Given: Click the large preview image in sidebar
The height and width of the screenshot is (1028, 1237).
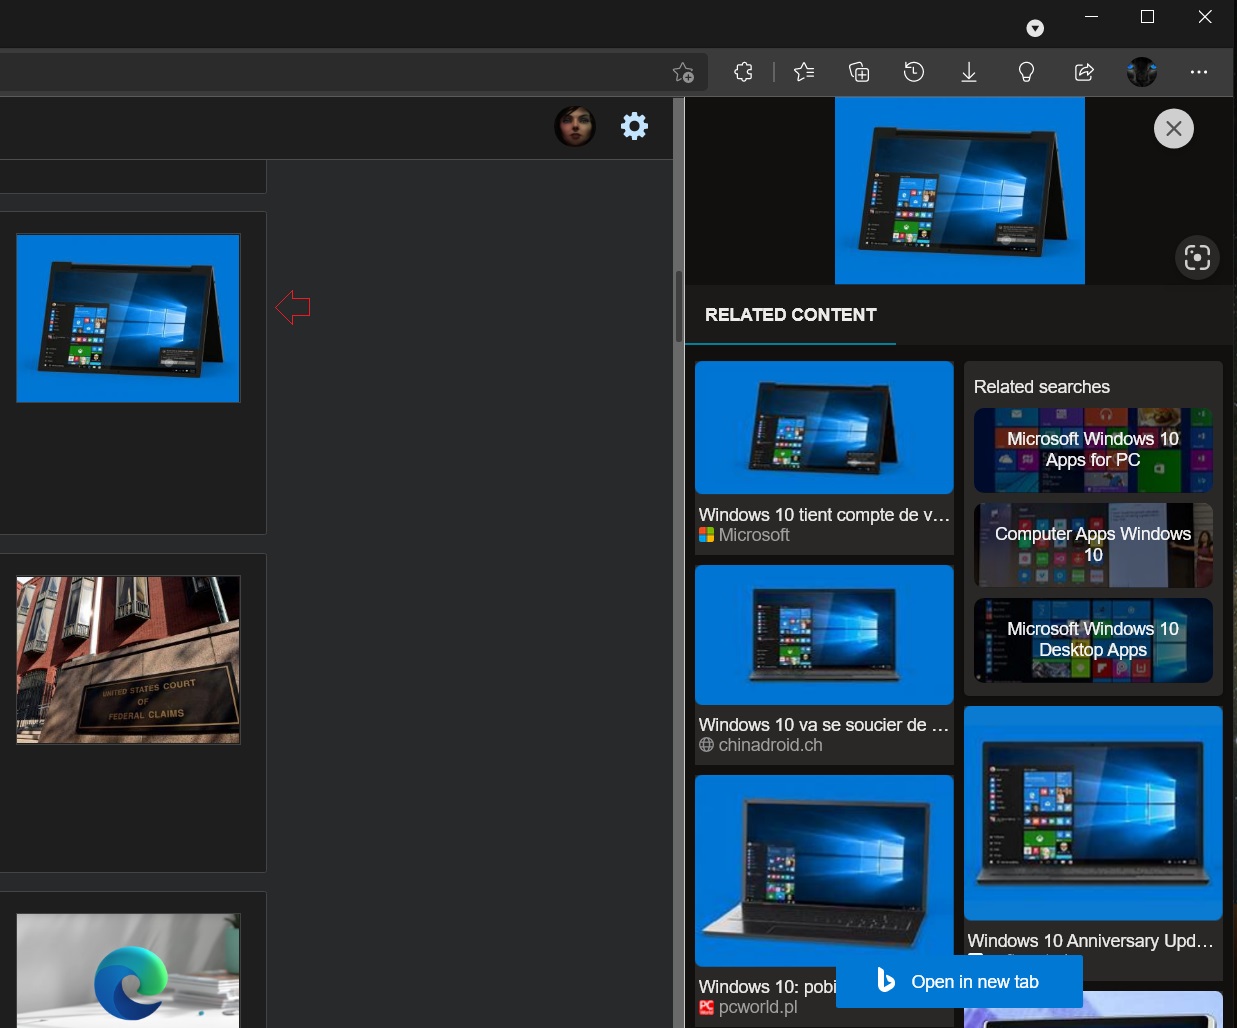Looking at the screenshot, I should click(x=960, y=190).
